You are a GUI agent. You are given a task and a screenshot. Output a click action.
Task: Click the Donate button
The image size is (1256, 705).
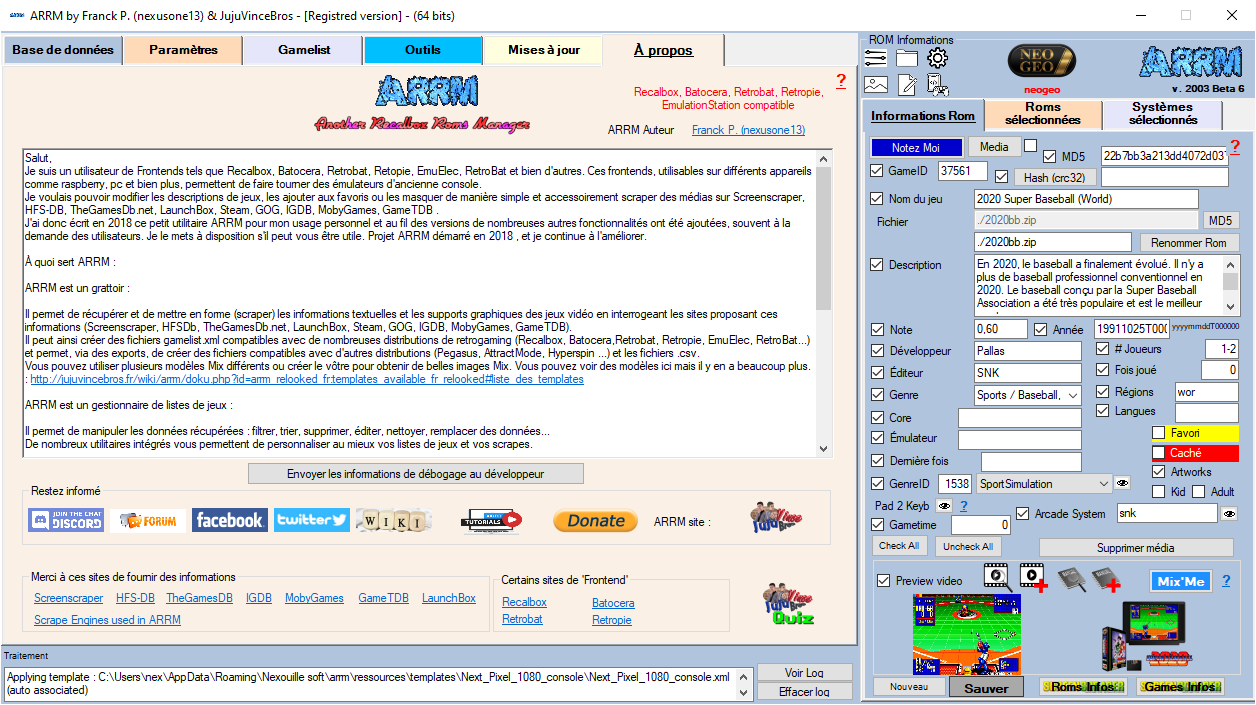click(x=595, y=520)
